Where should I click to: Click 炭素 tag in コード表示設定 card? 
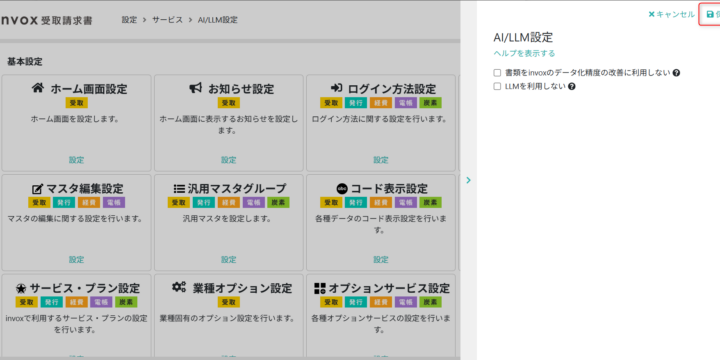[x=430, y=202]
